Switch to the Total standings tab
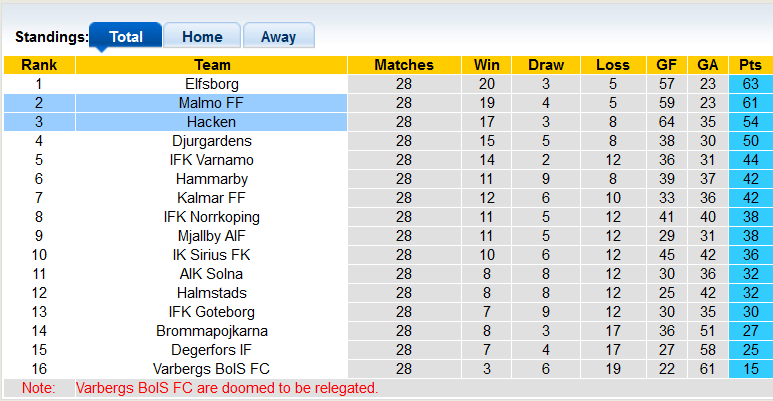The height and width of the screenshot is (401, 773). [125, 37]
